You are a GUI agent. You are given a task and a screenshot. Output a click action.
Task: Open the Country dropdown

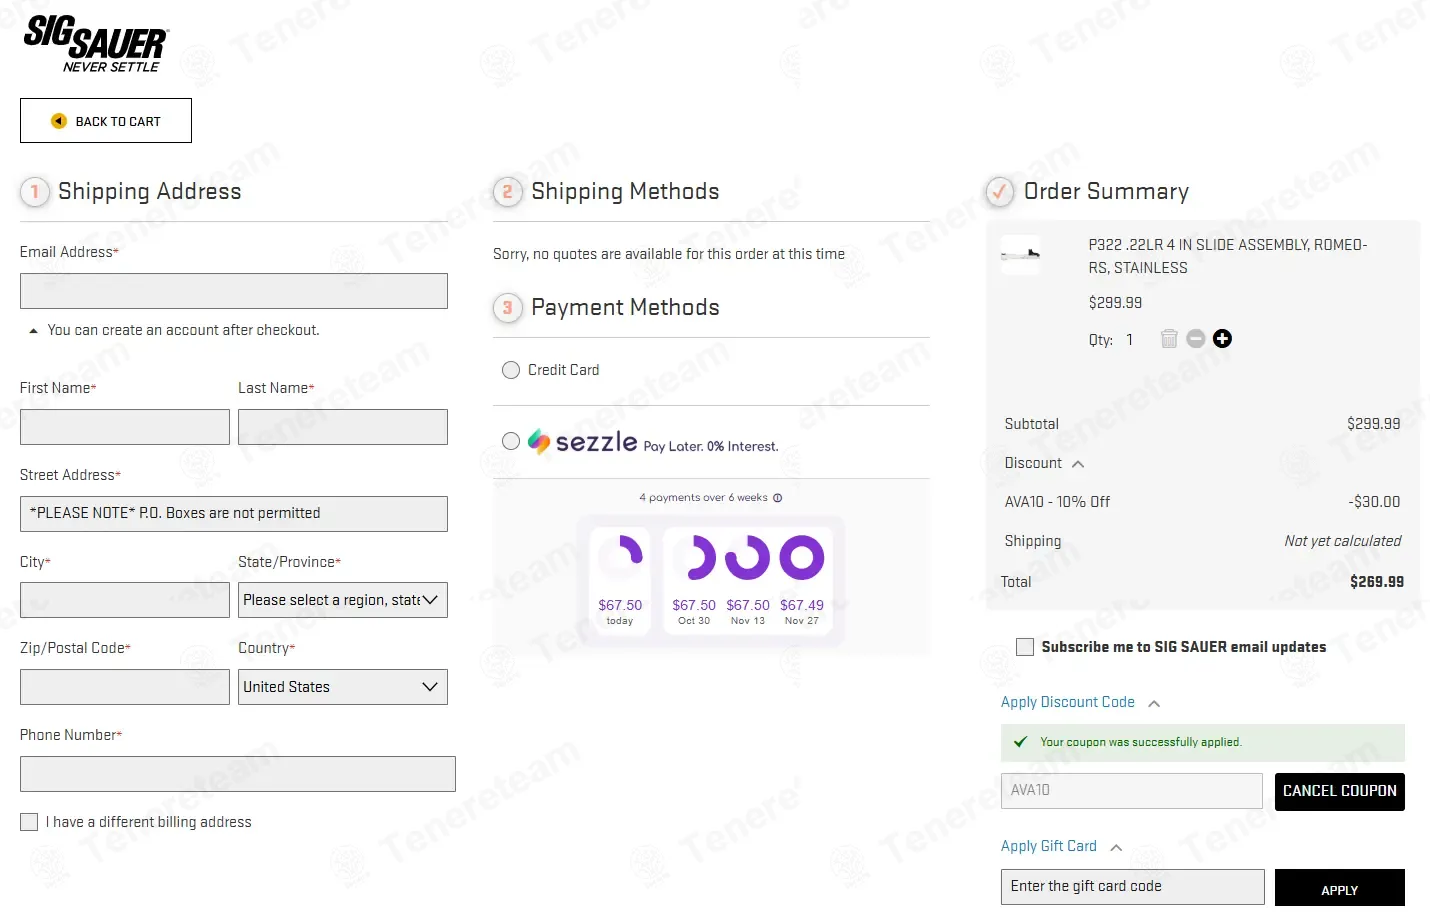[342, 687]
